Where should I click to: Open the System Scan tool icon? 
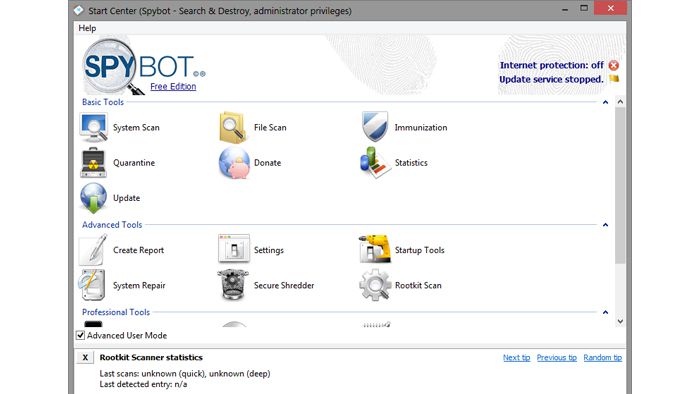coord(93,127)
